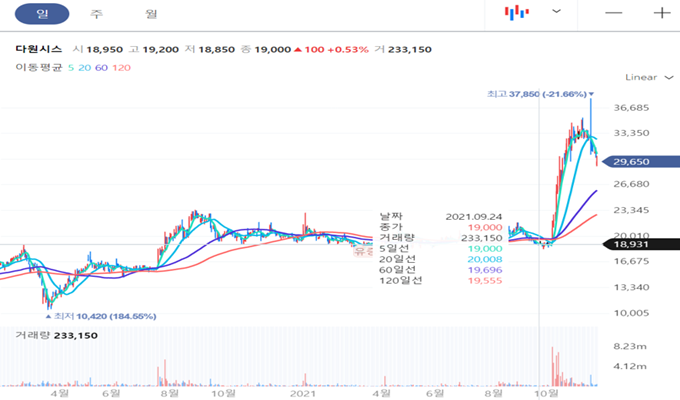Select the 일 (daily) chart tab

point(42,14)
